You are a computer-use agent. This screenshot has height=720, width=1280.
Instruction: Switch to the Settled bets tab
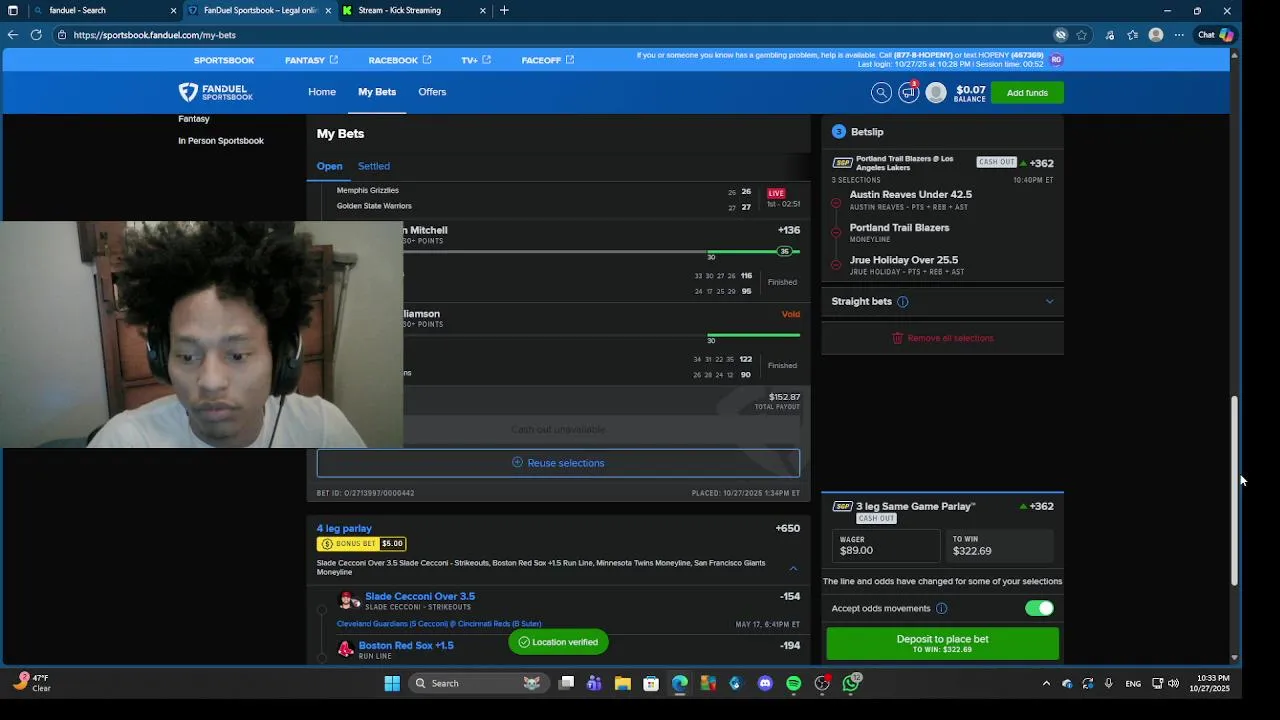tap(374, 166)
